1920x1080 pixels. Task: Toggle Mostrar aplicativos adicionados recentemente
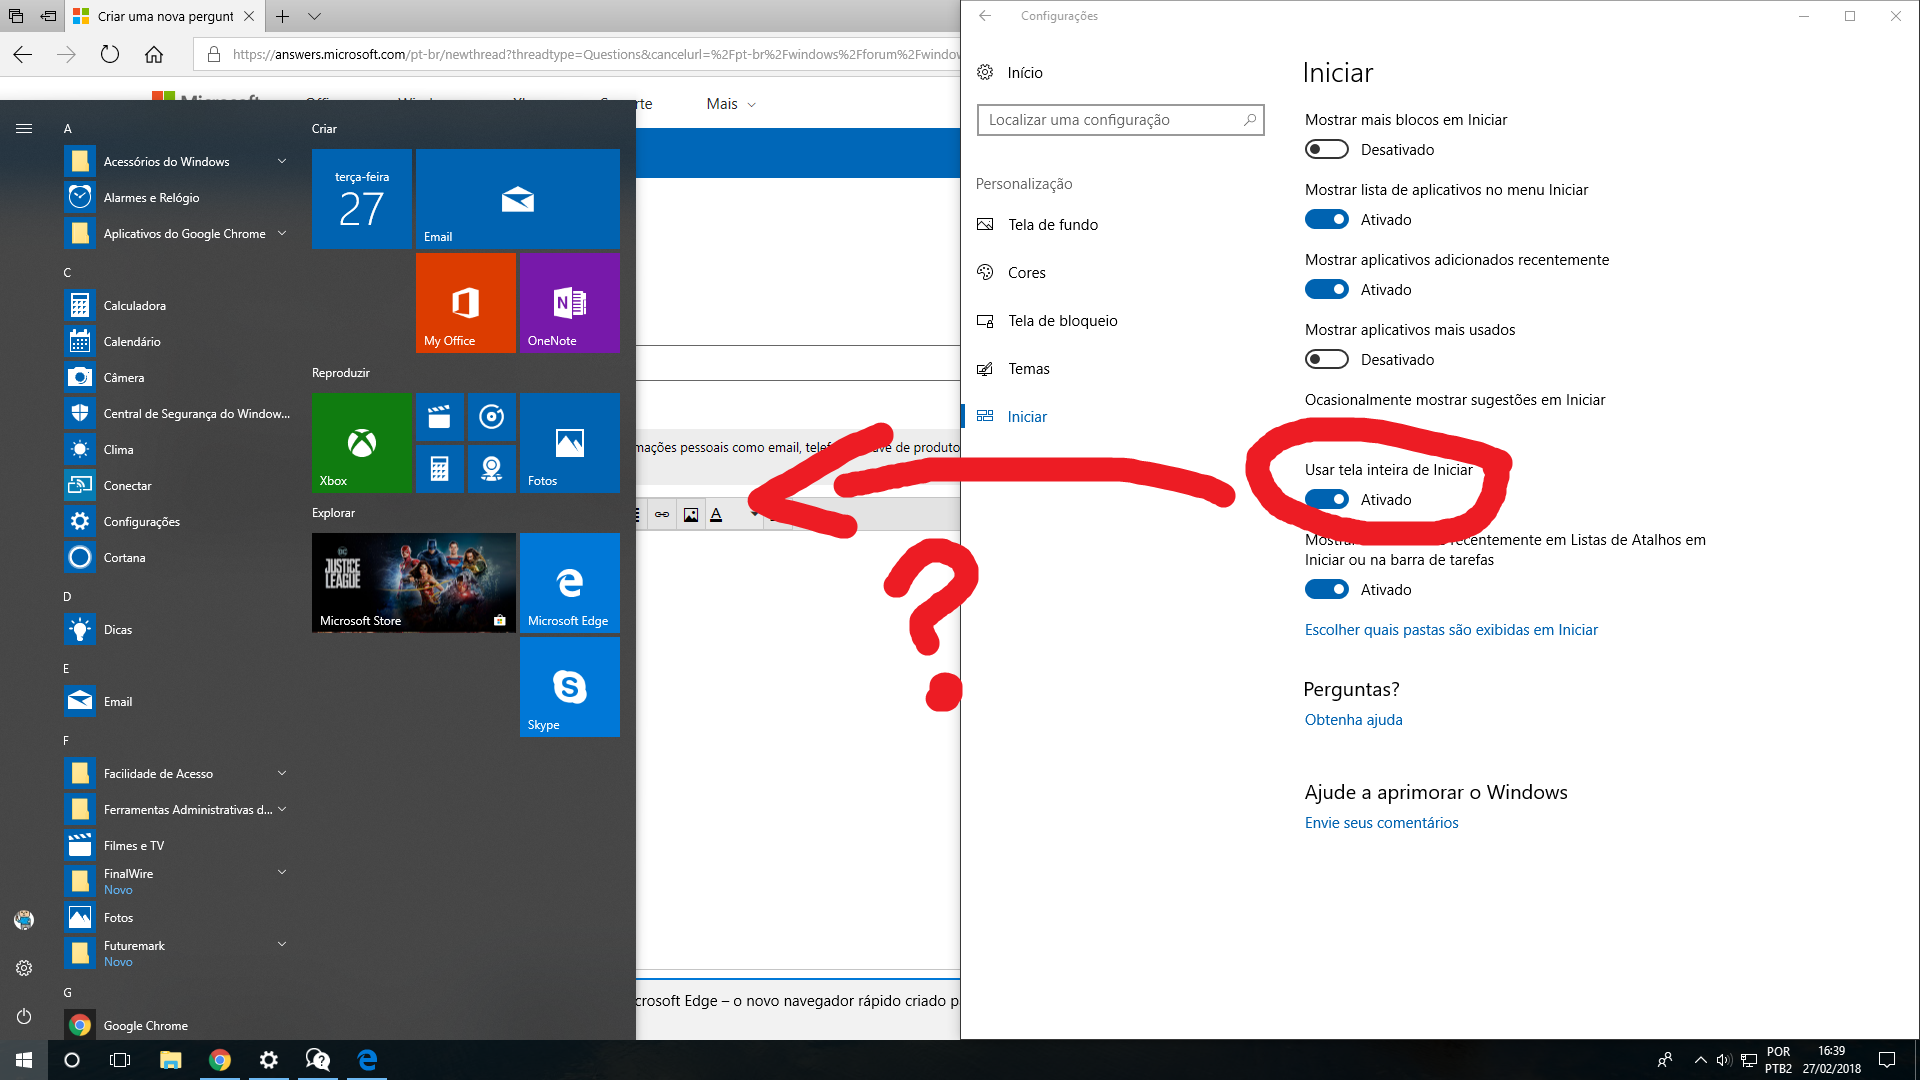(x=1327, y=289)
